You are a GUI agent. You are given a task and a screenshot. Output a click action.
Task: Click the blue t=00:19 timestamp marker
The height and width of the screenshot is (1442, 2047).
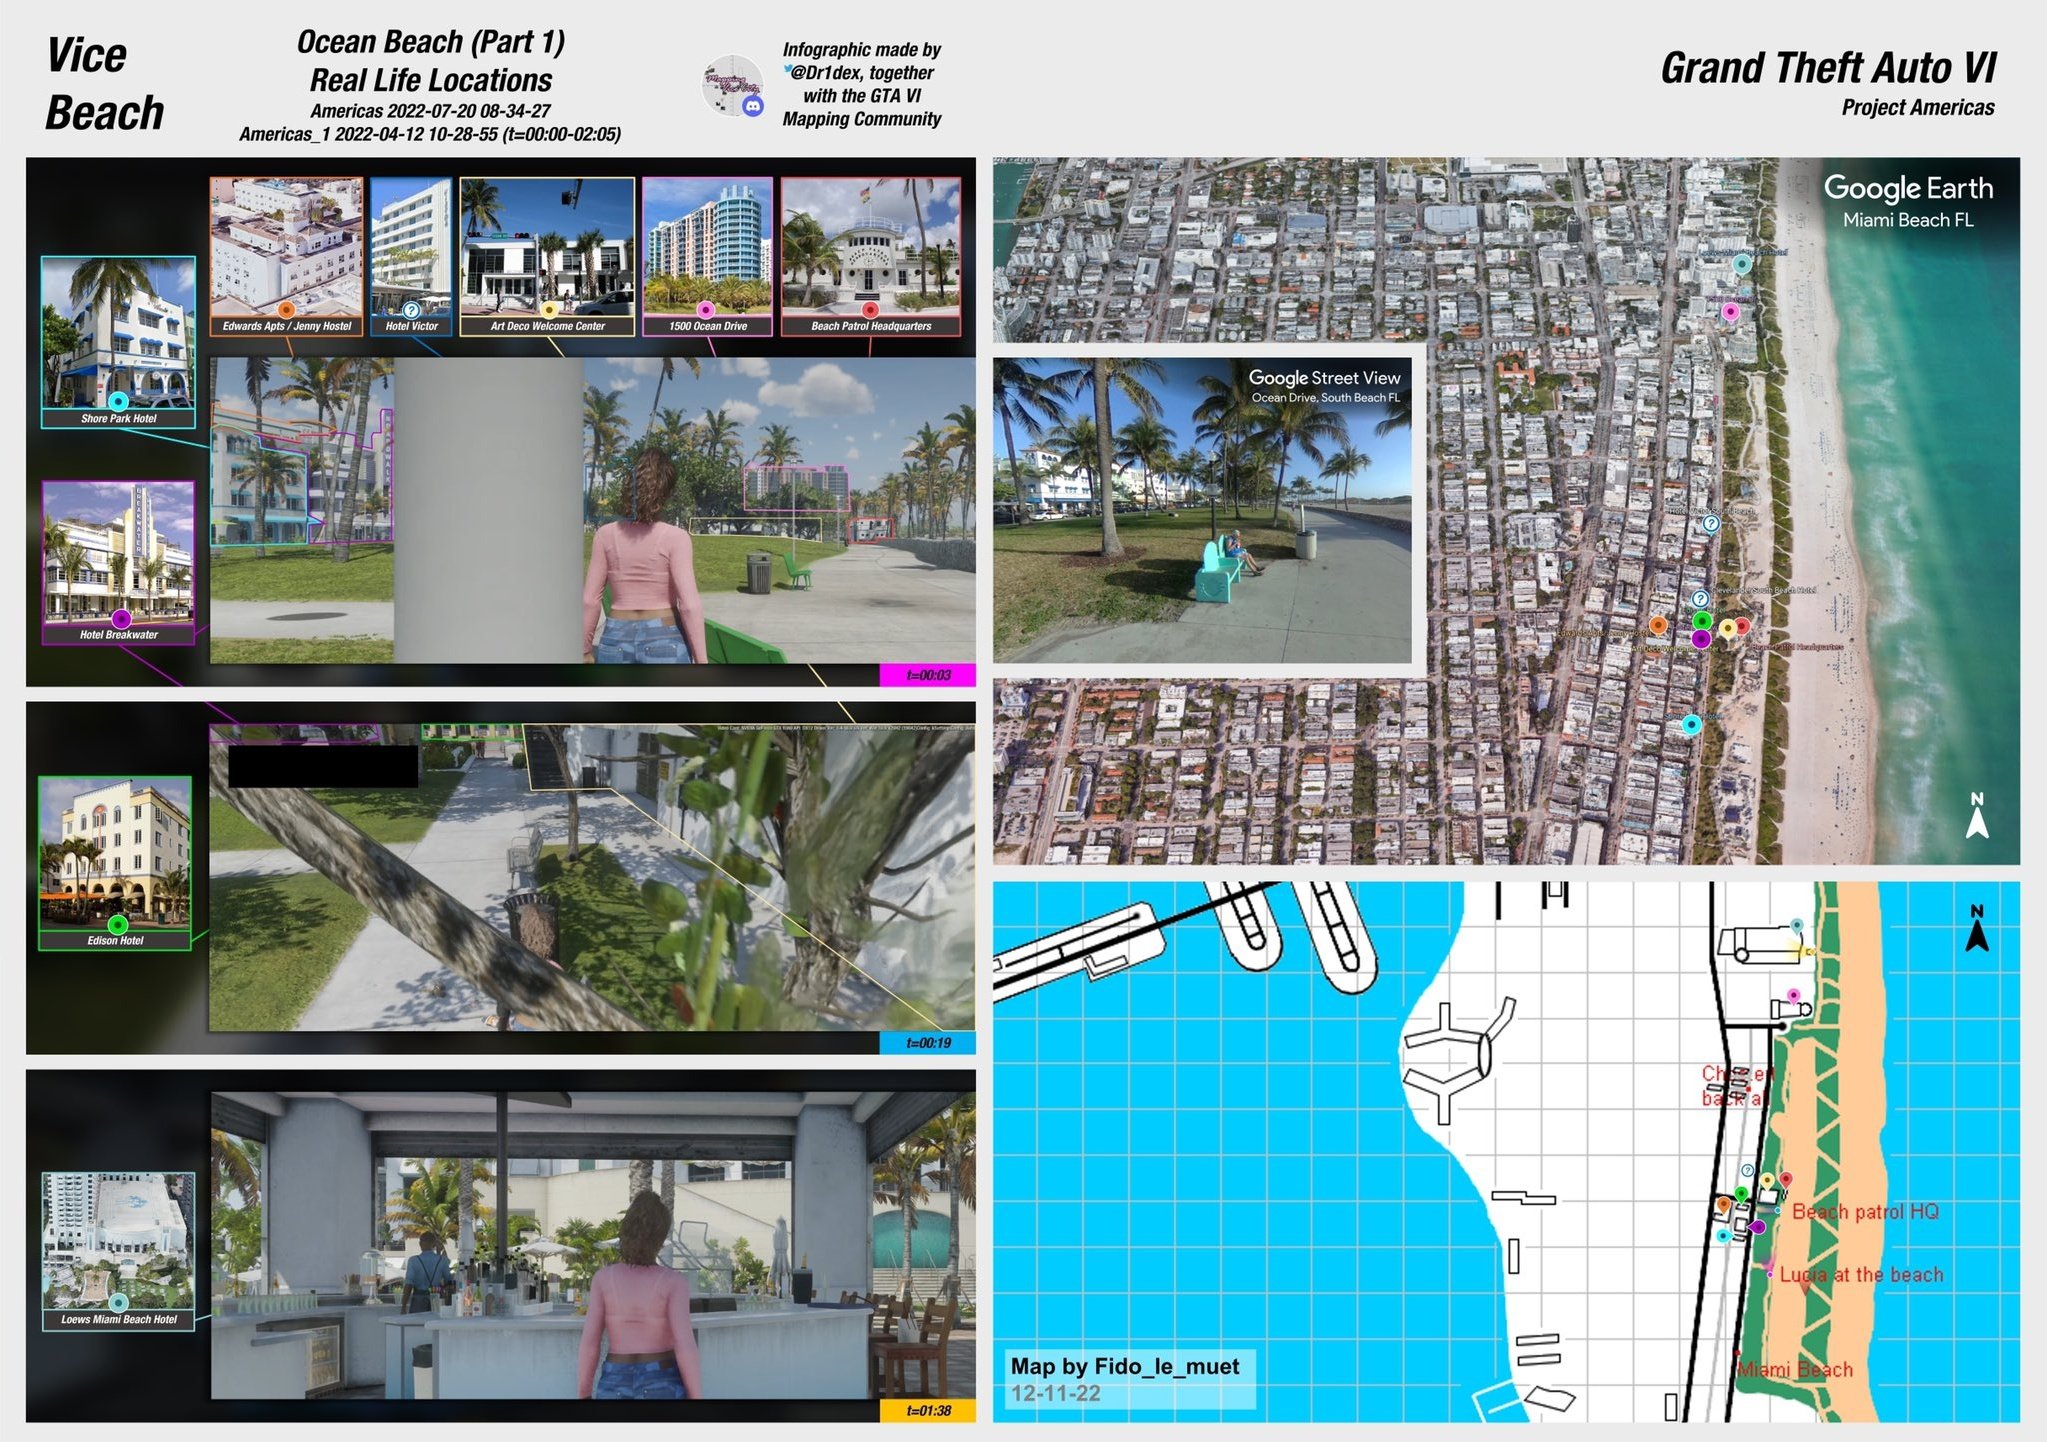pyautogui.click(x=927, y=1042)
